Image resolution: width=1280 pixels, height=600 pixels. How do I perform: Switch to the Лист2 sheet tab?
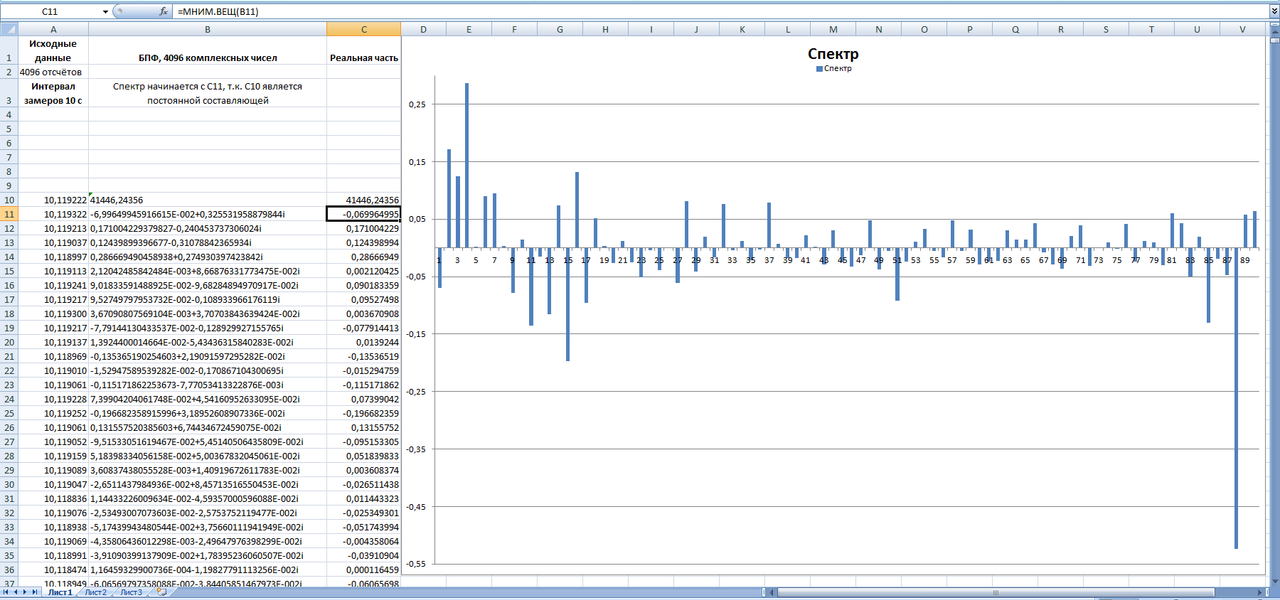coord(96,593)
